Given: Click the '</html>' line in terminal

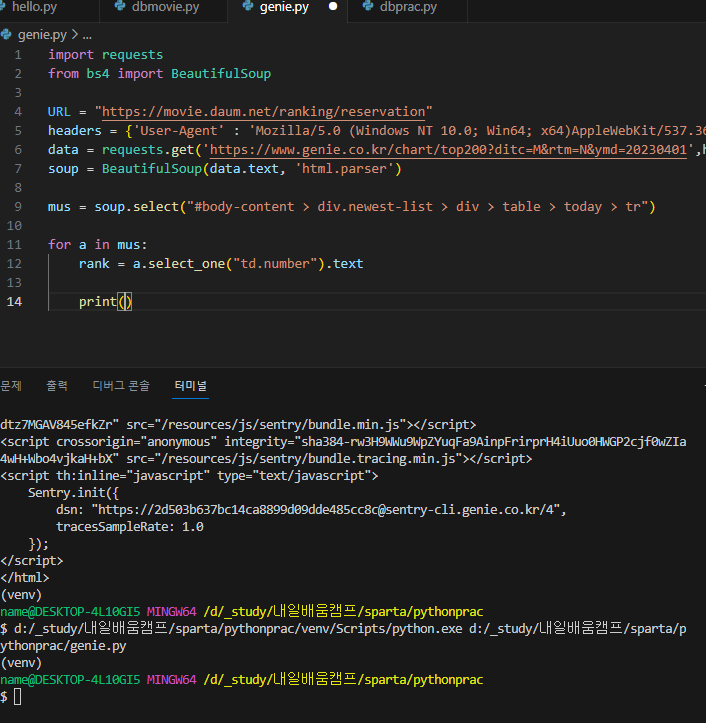Looking at the screenshot, I should (24, 578).
